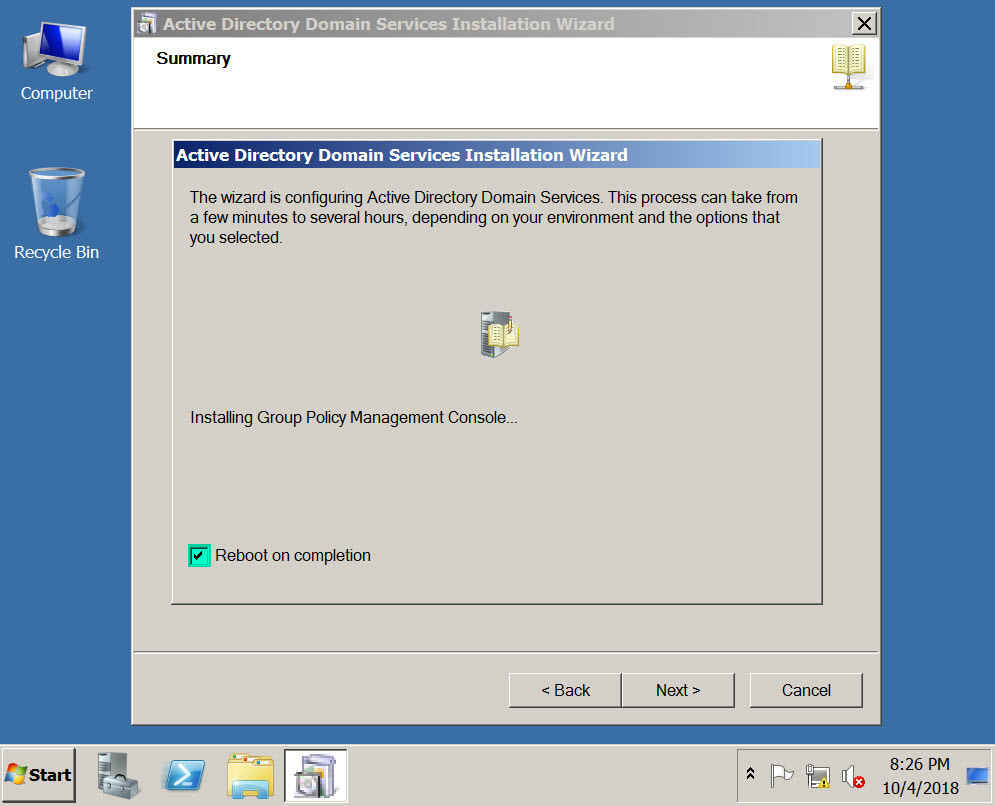Close the Active Directory wizard window
This screenshot has width=995, height=806.
click(x=864, y=24)
